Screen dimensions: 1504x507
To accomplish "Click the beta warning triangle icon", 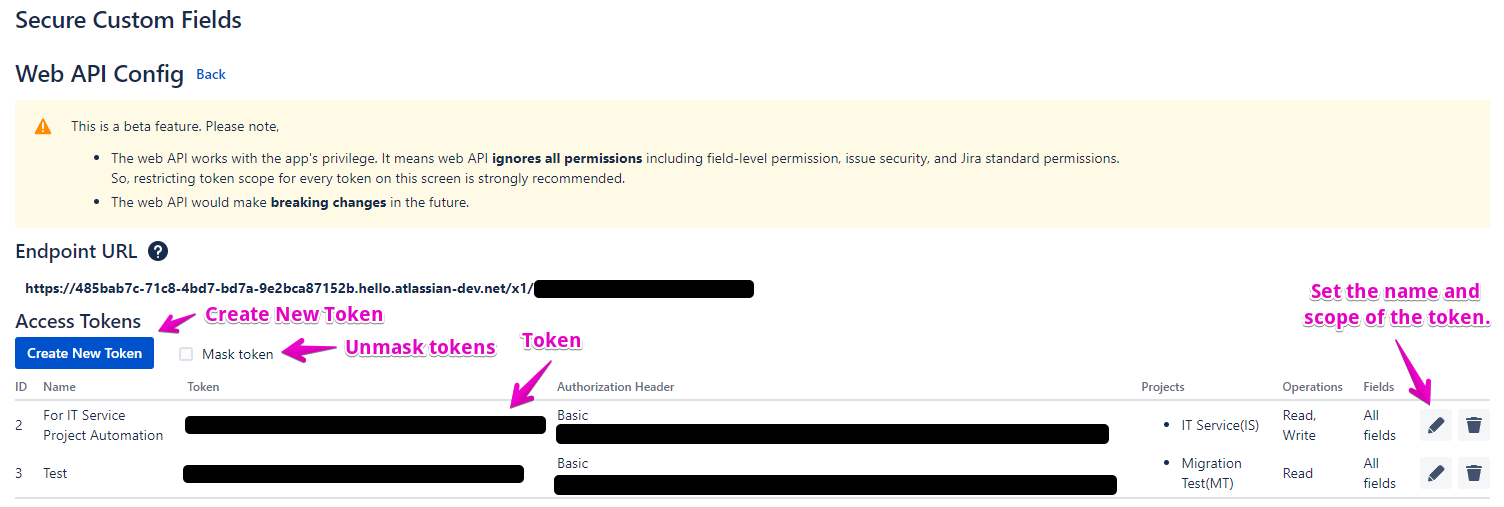I will pyautogui.click(x=43, y=127).
